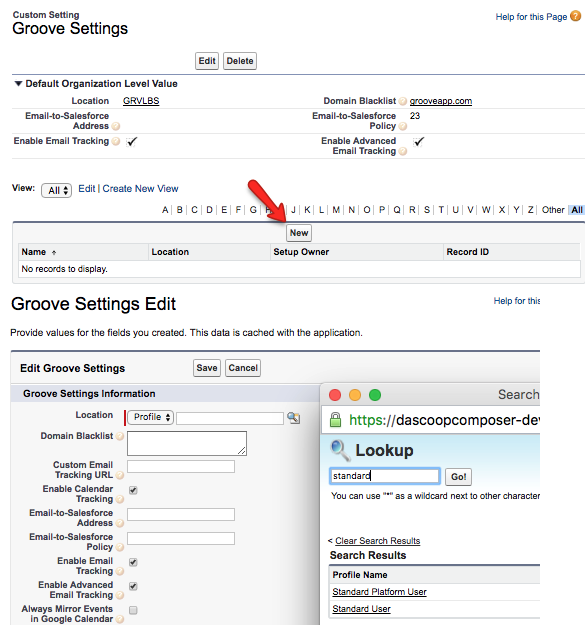This screenshot has width=585, height=641.
Task: Click the Lookup search box containing standard
Action: click(x=385, y=476)
